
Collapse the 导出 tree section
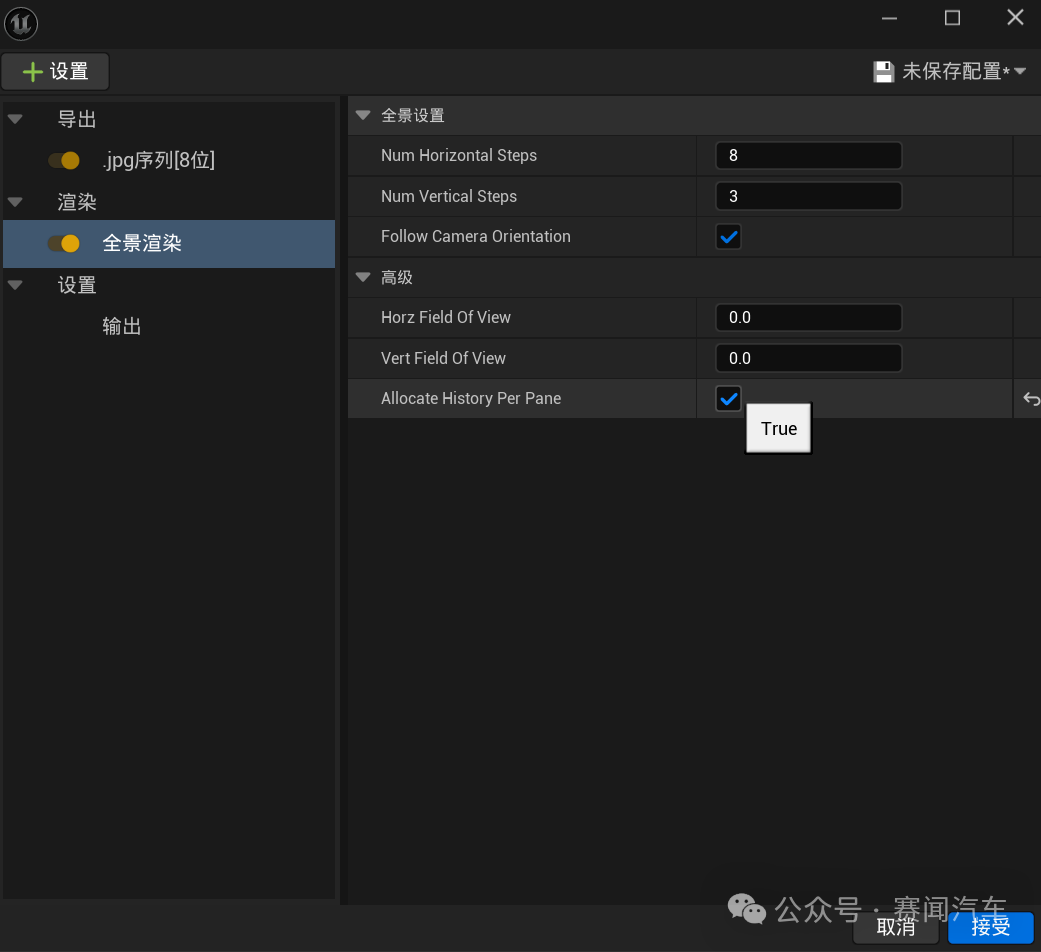coord(14,118)
